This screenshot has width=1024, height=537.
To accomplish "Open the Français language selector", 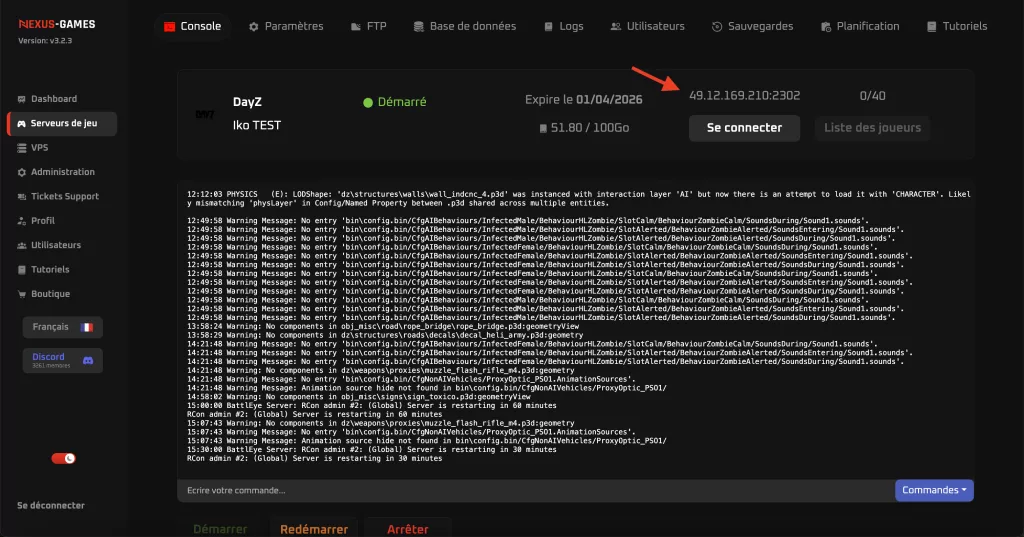I will tap(63, 327).
